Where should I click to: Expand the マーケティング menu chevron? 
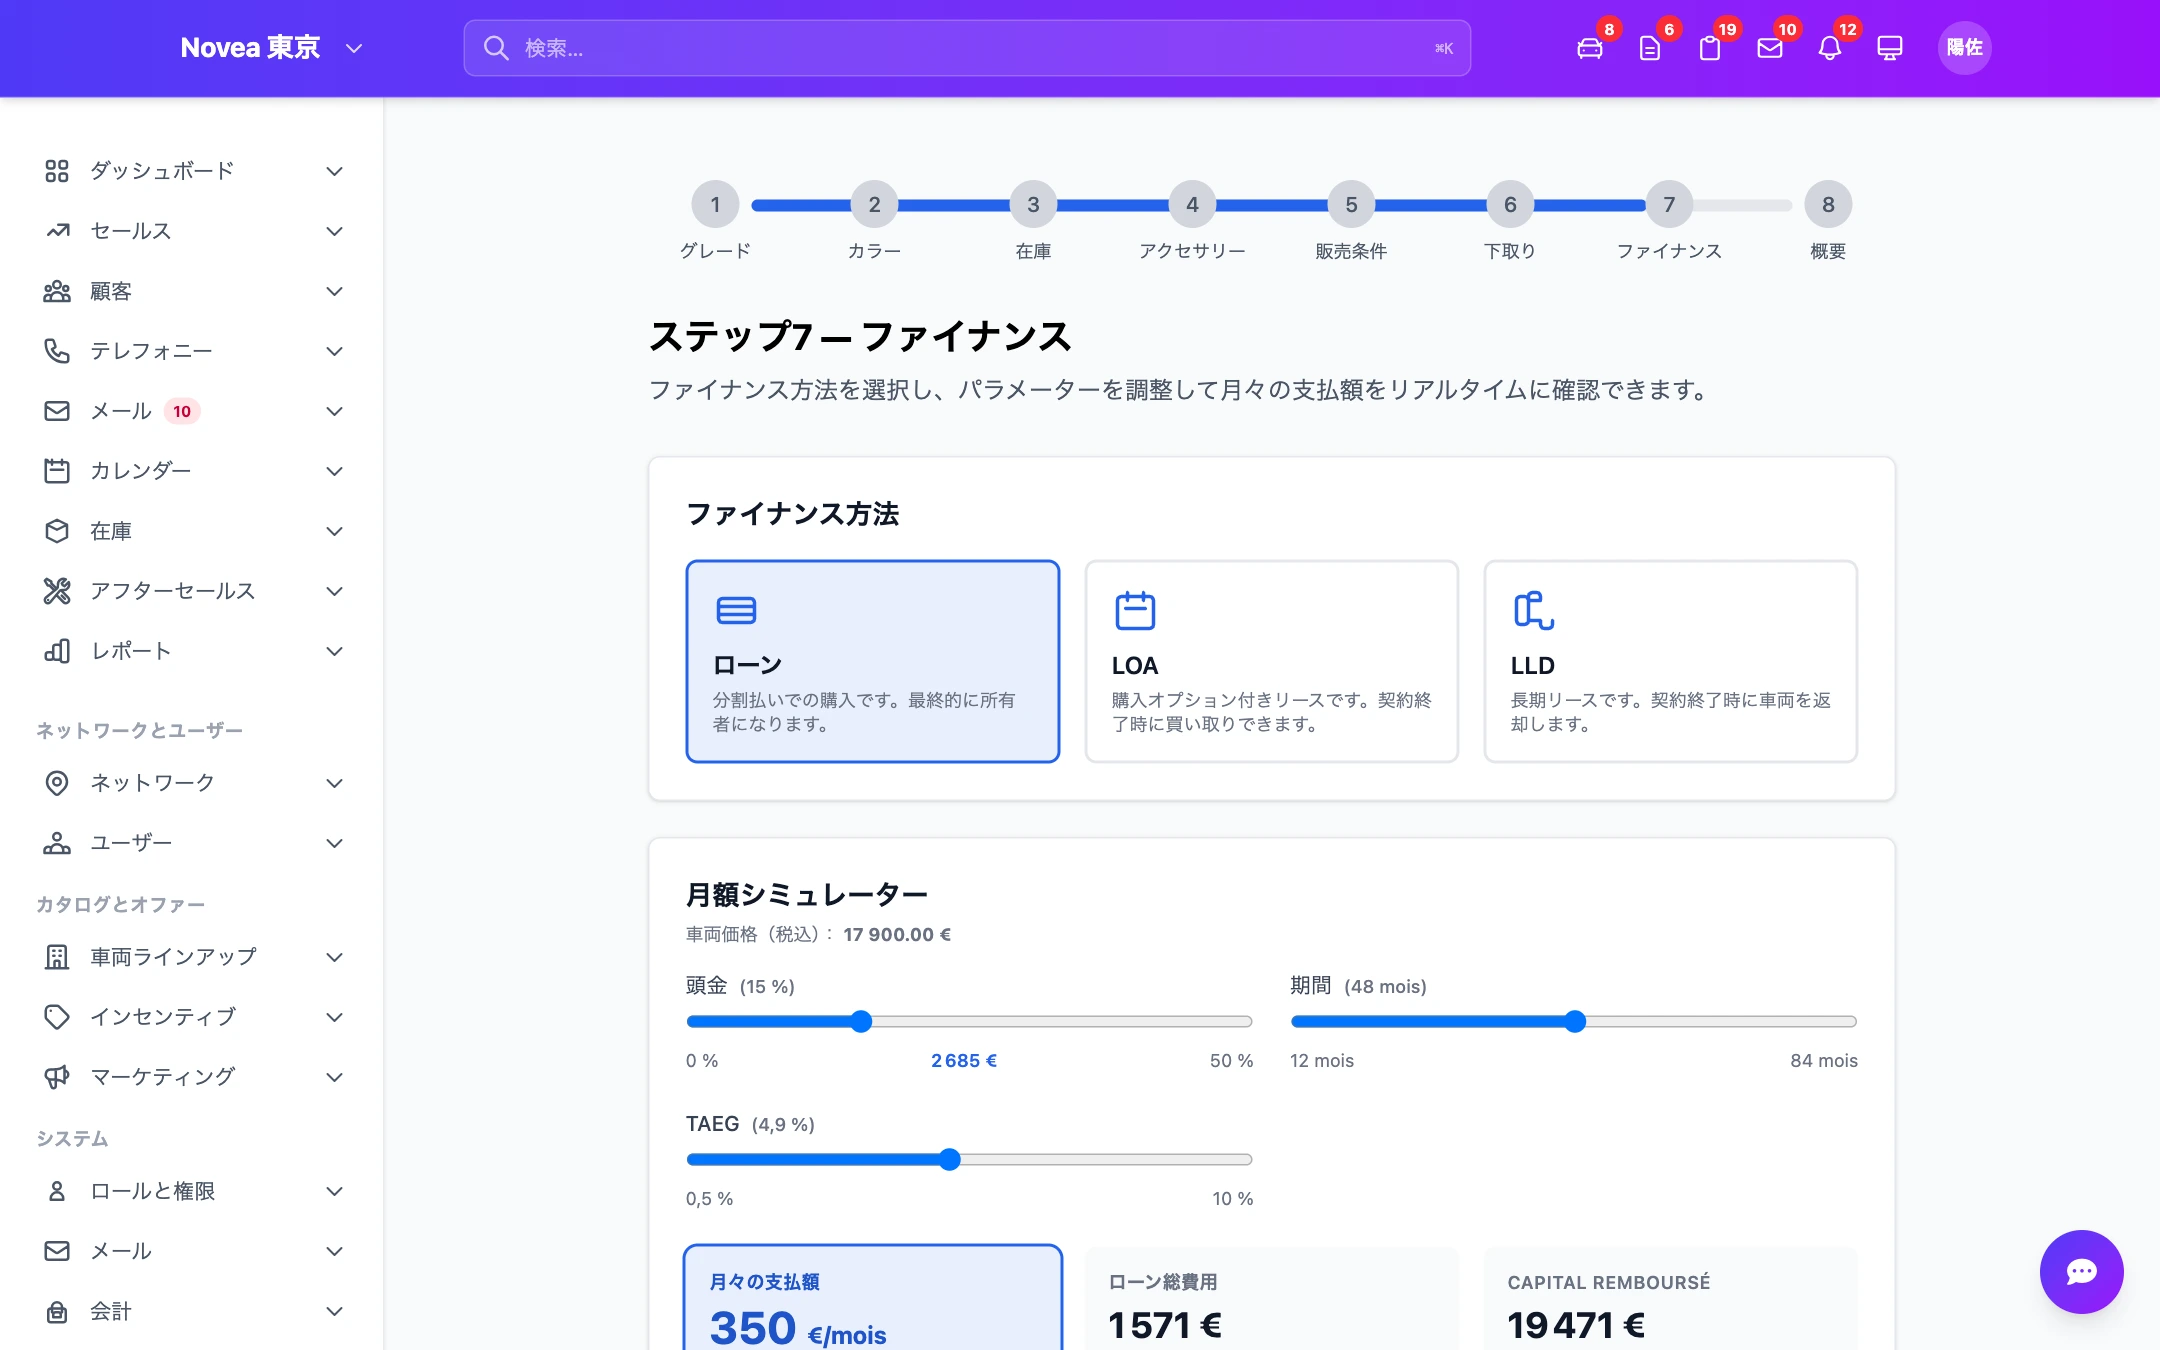(x=335, y=1077)
